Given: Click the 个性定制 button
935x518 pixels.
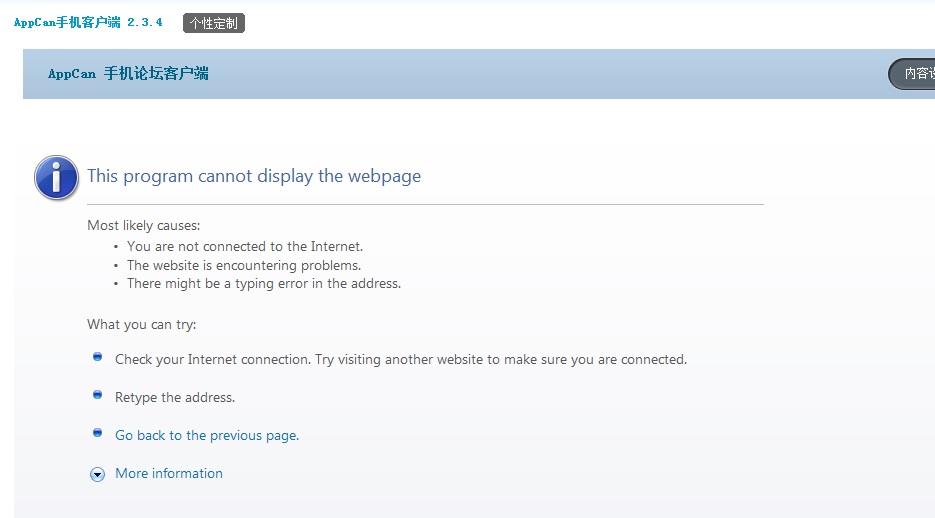Looking at the screenshot, I should coord(214,23).
